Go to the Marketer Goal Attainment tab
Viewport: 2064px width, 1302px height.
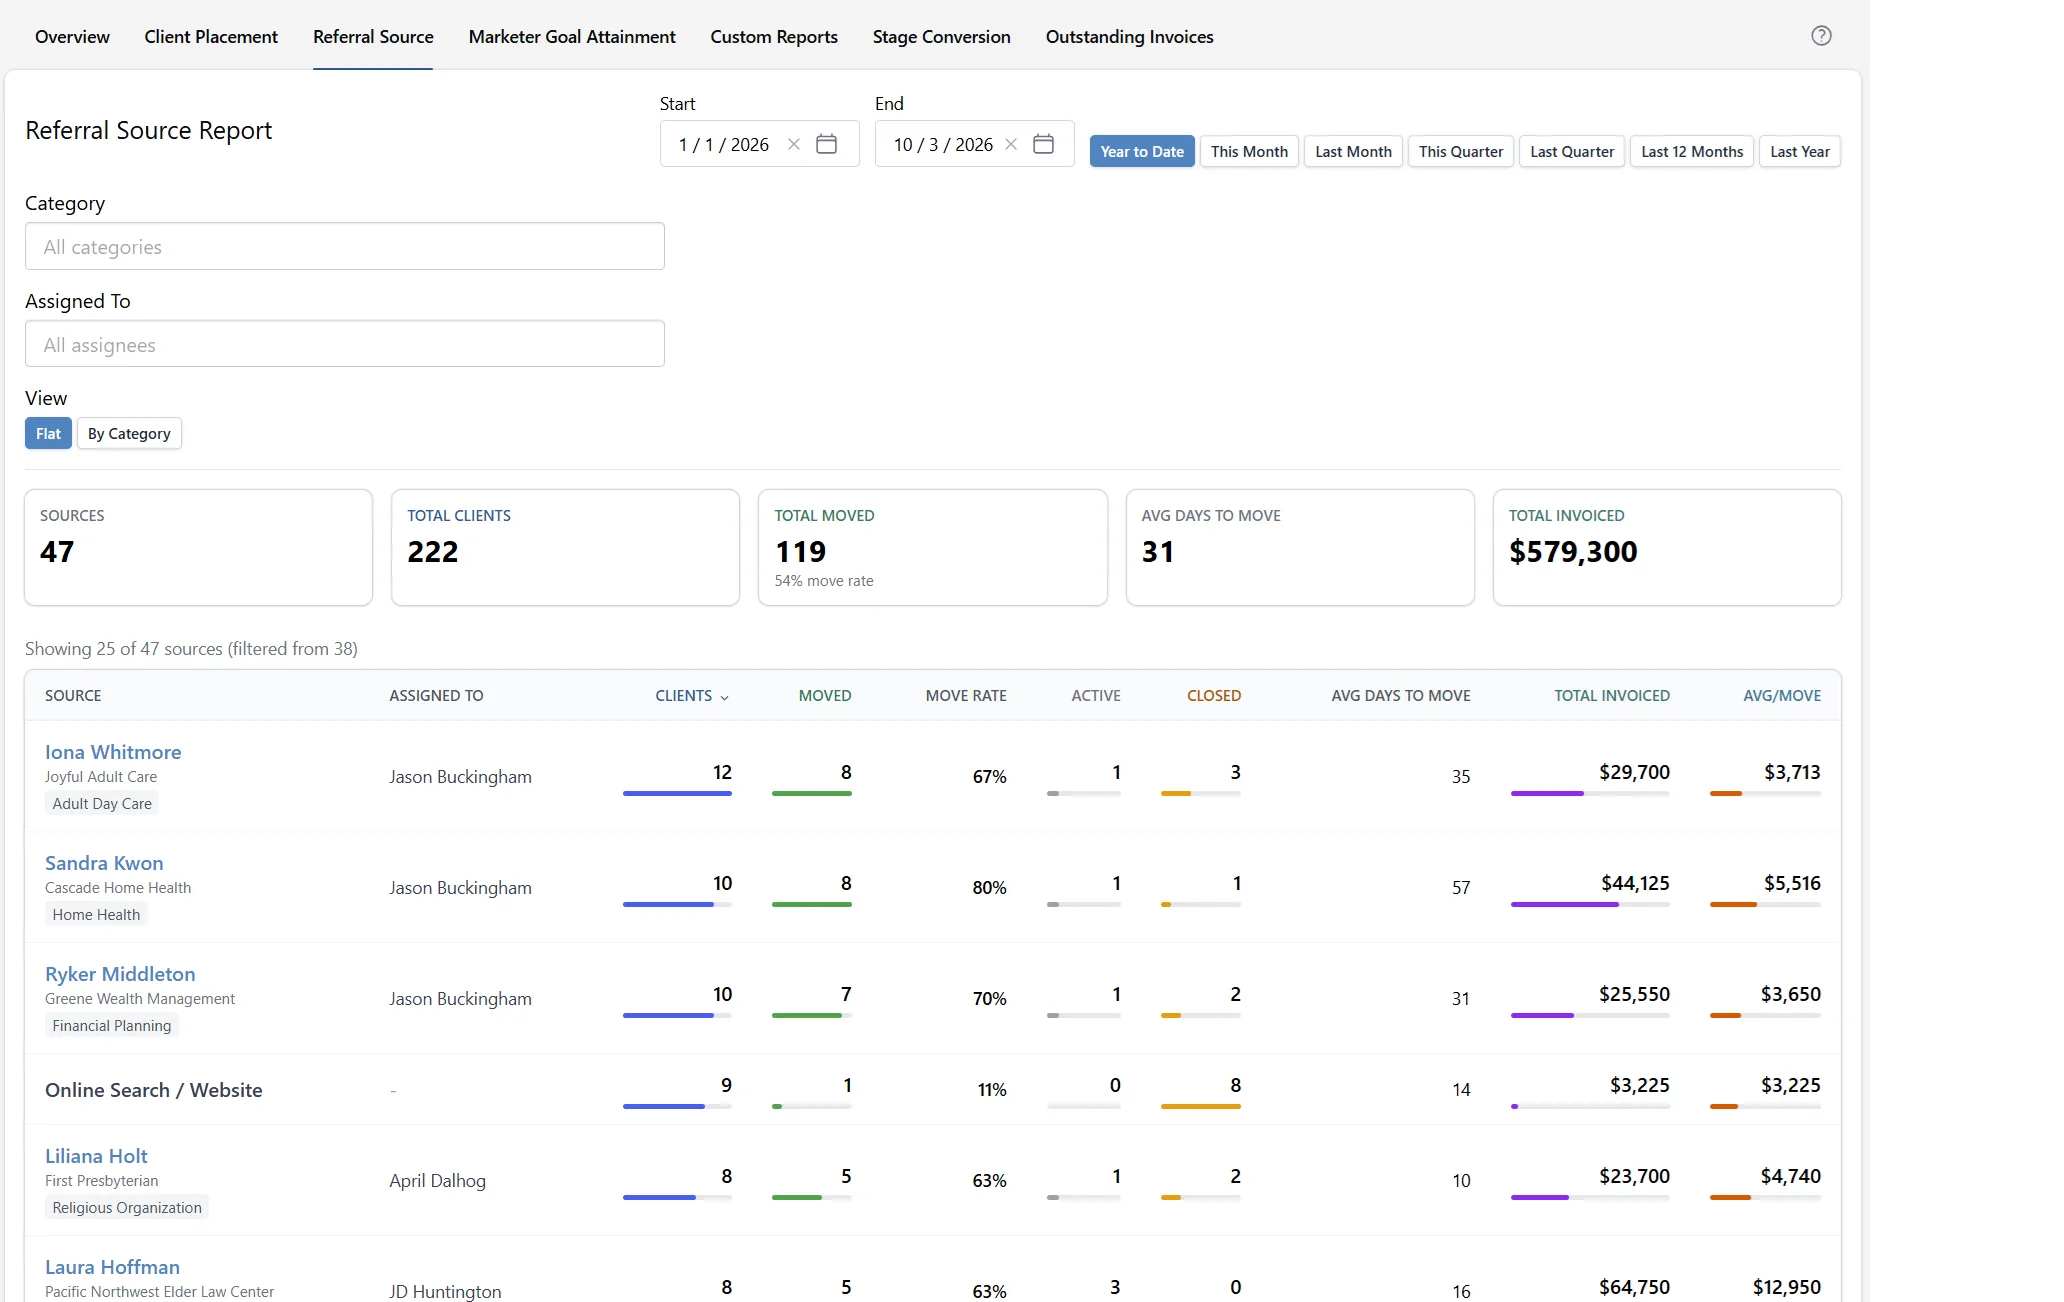point(572,37)
